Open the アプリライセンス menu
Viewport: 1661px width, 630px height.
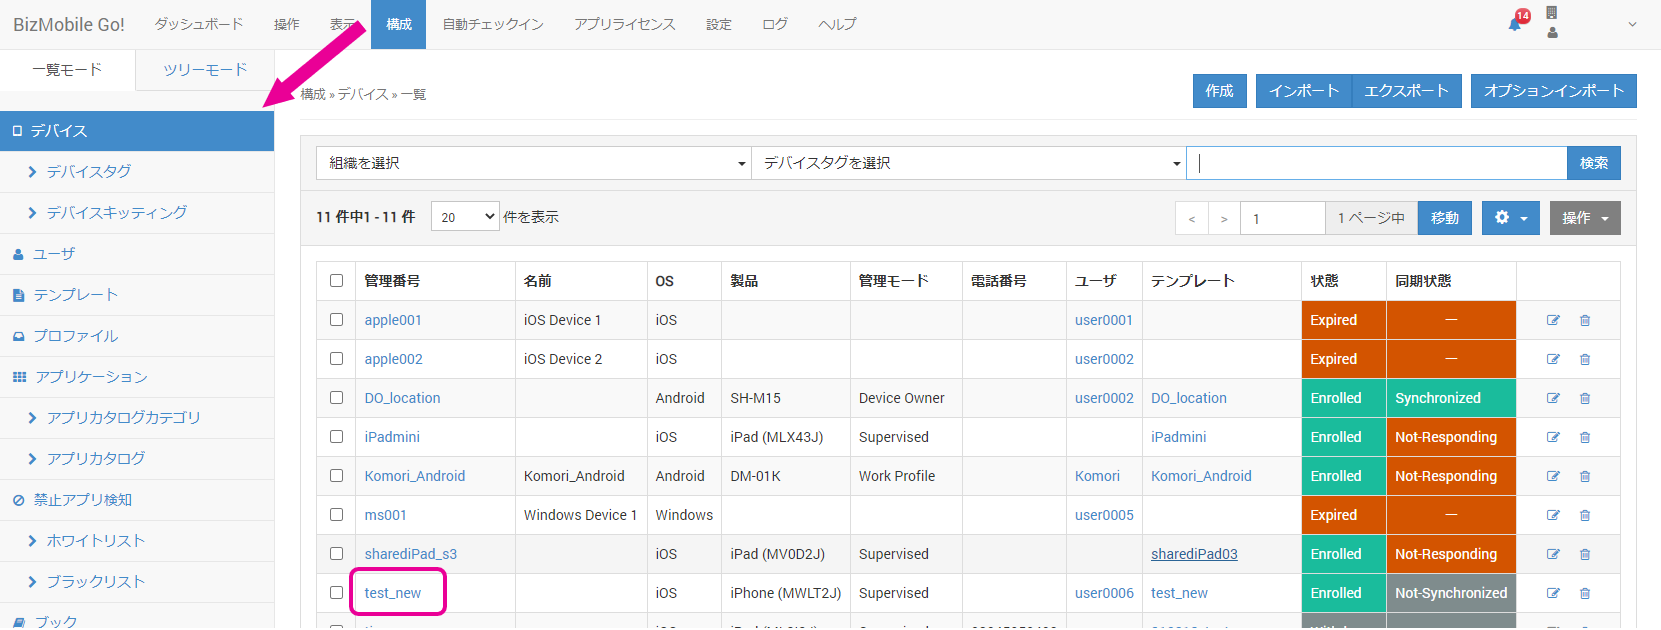[624, 24]
